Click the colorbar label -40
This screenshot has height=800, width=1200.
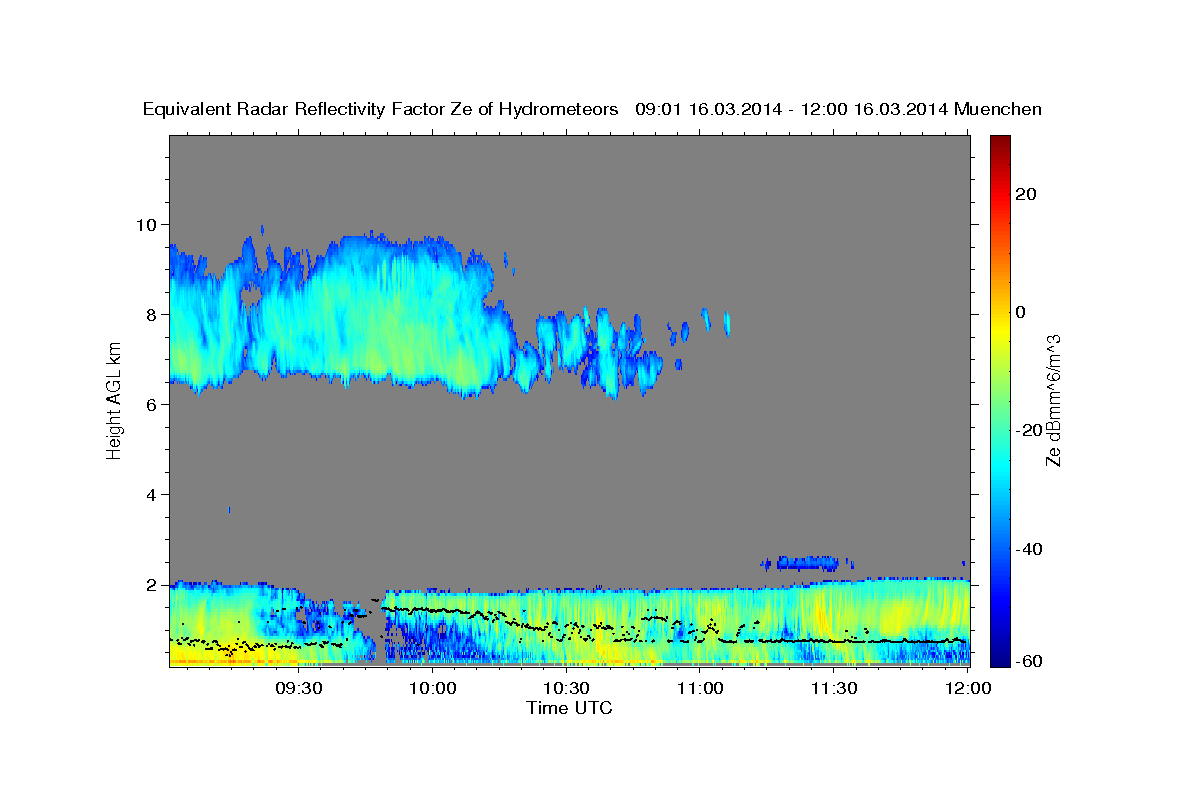click(x=1031, y=549)
